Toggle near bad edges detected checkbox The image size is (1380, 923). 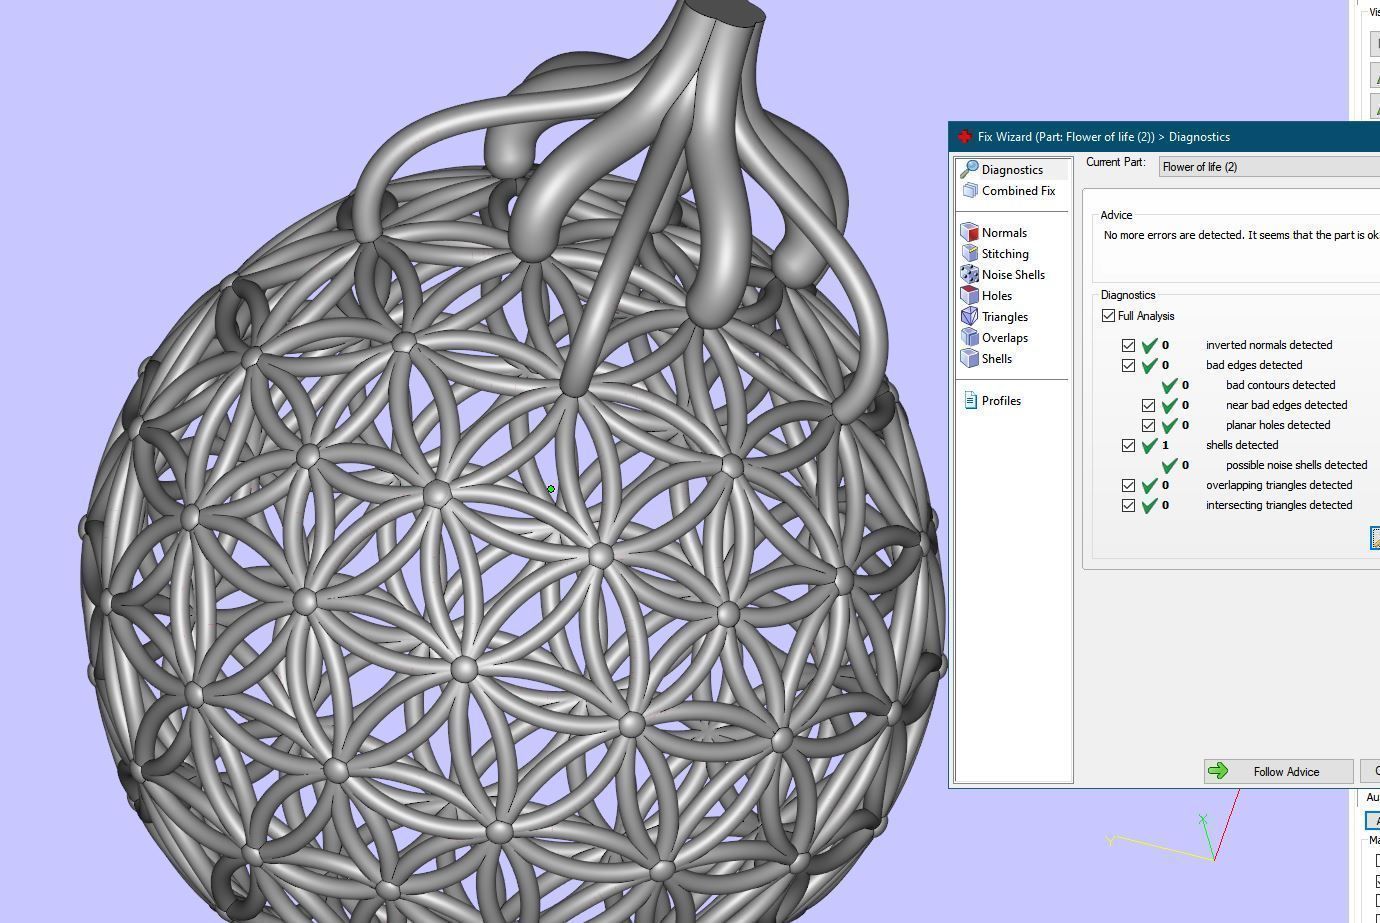[x=1148, y=405]
